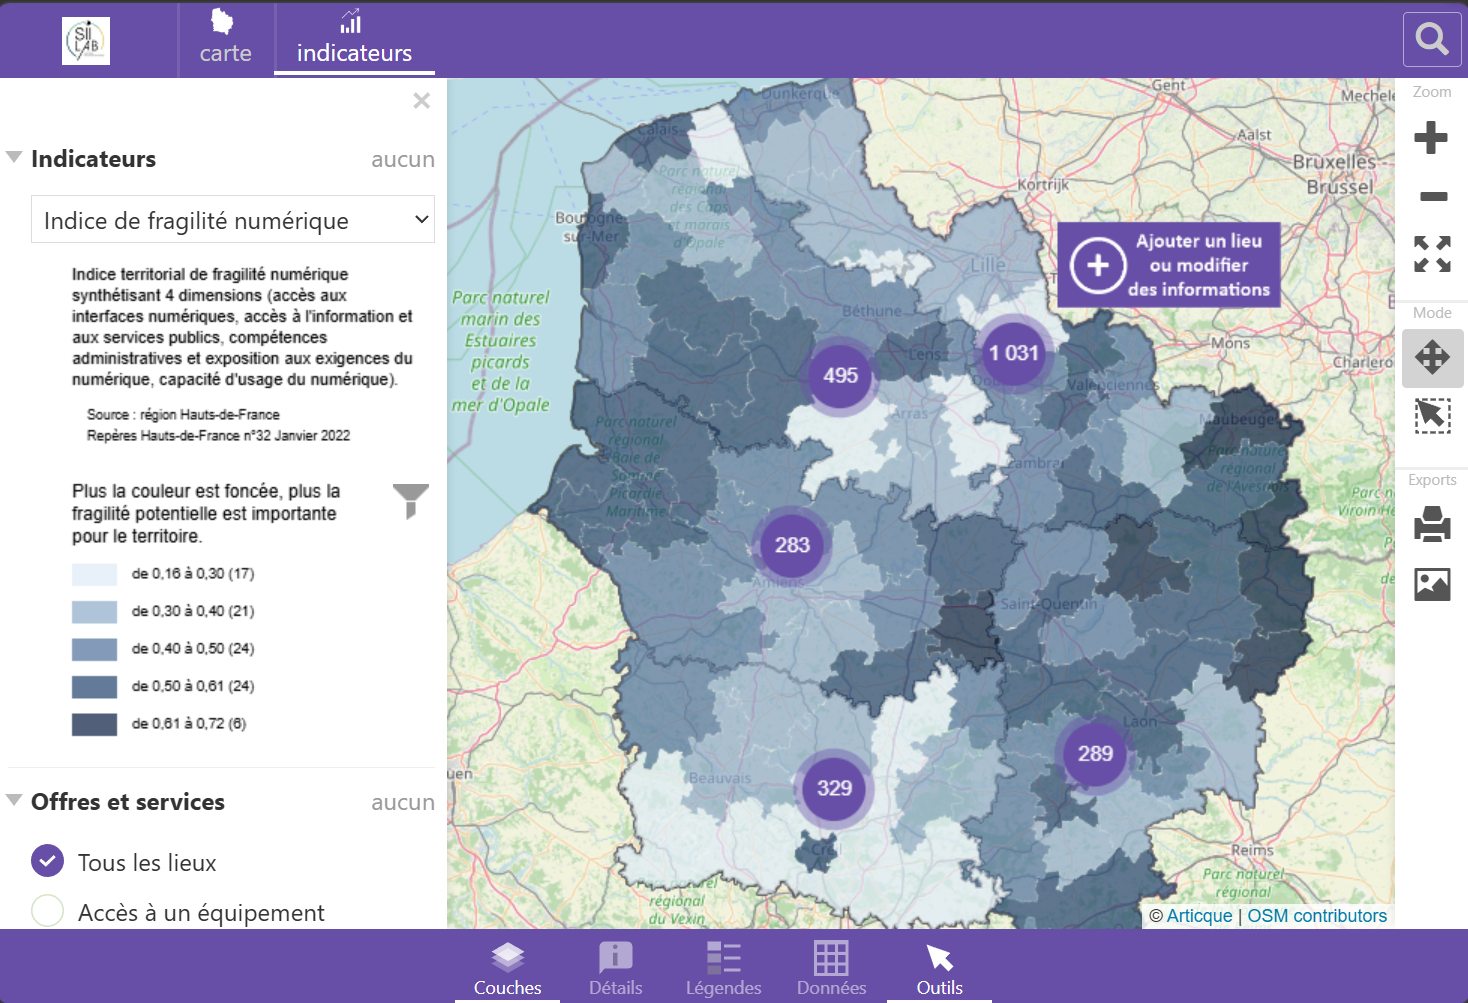Viewport: 1468px width, 1003px height.
Task: Zoom in with the plus icon
Action: point(1431,137)
